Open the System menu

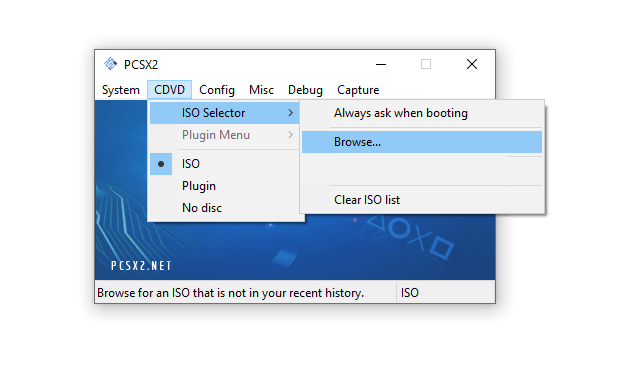click(x=120, y=90)
